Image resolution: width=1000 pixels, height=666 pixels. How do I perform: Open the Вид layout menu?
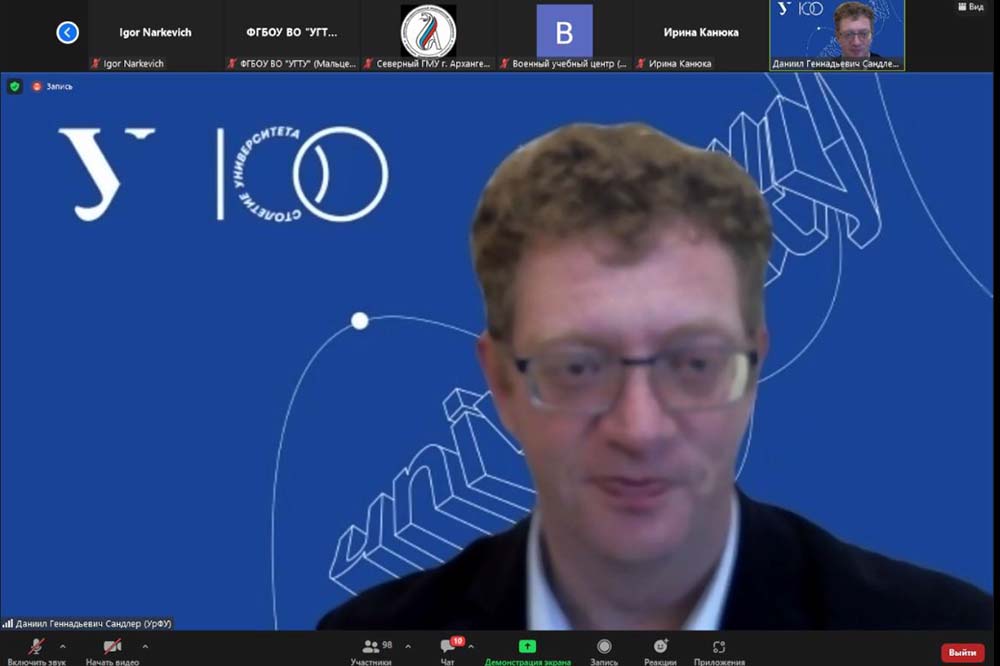[971, 7]
